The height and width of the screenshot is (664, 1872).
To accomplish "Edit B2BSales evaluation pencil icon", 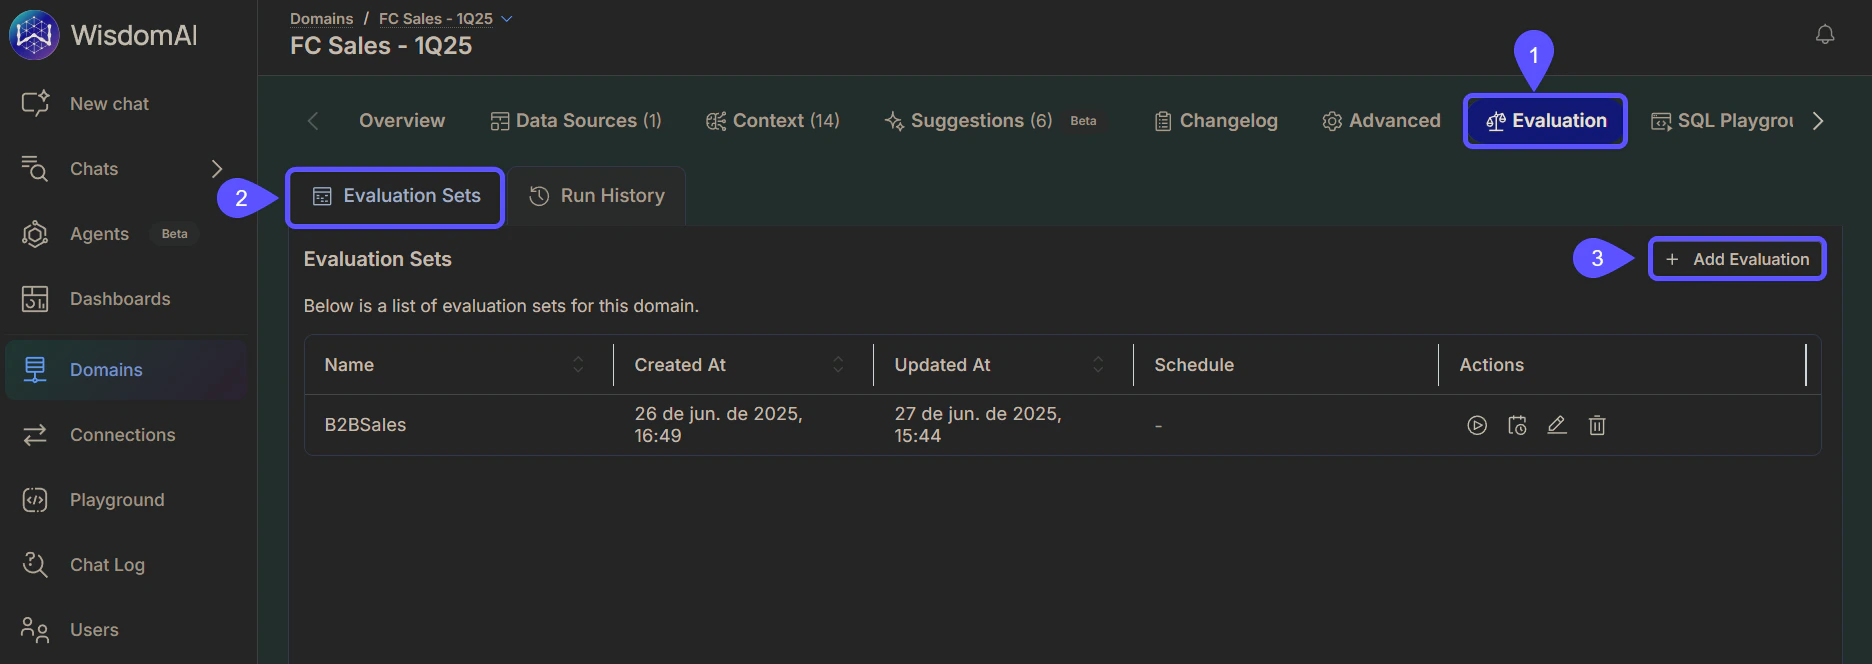I will pos(1557,425).
